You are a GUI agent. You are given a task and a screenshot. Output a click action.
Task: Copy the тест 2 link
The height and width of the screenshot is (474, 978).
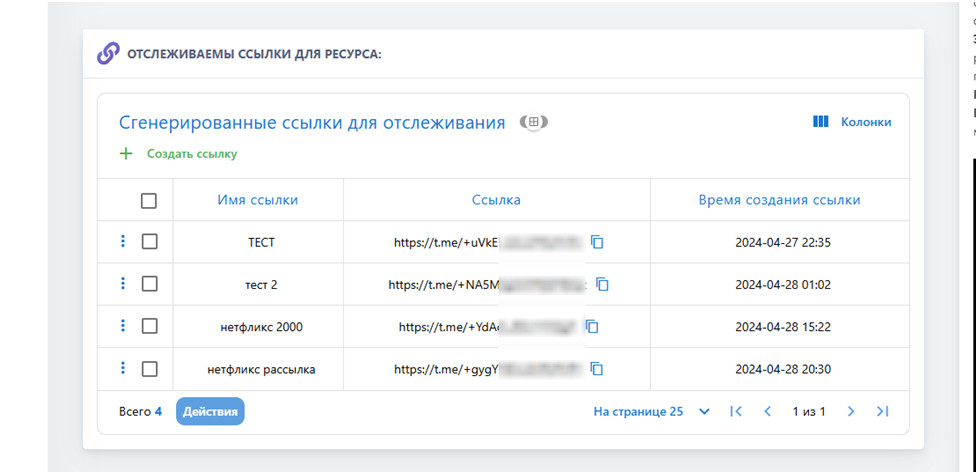click(x=602, y=284)
